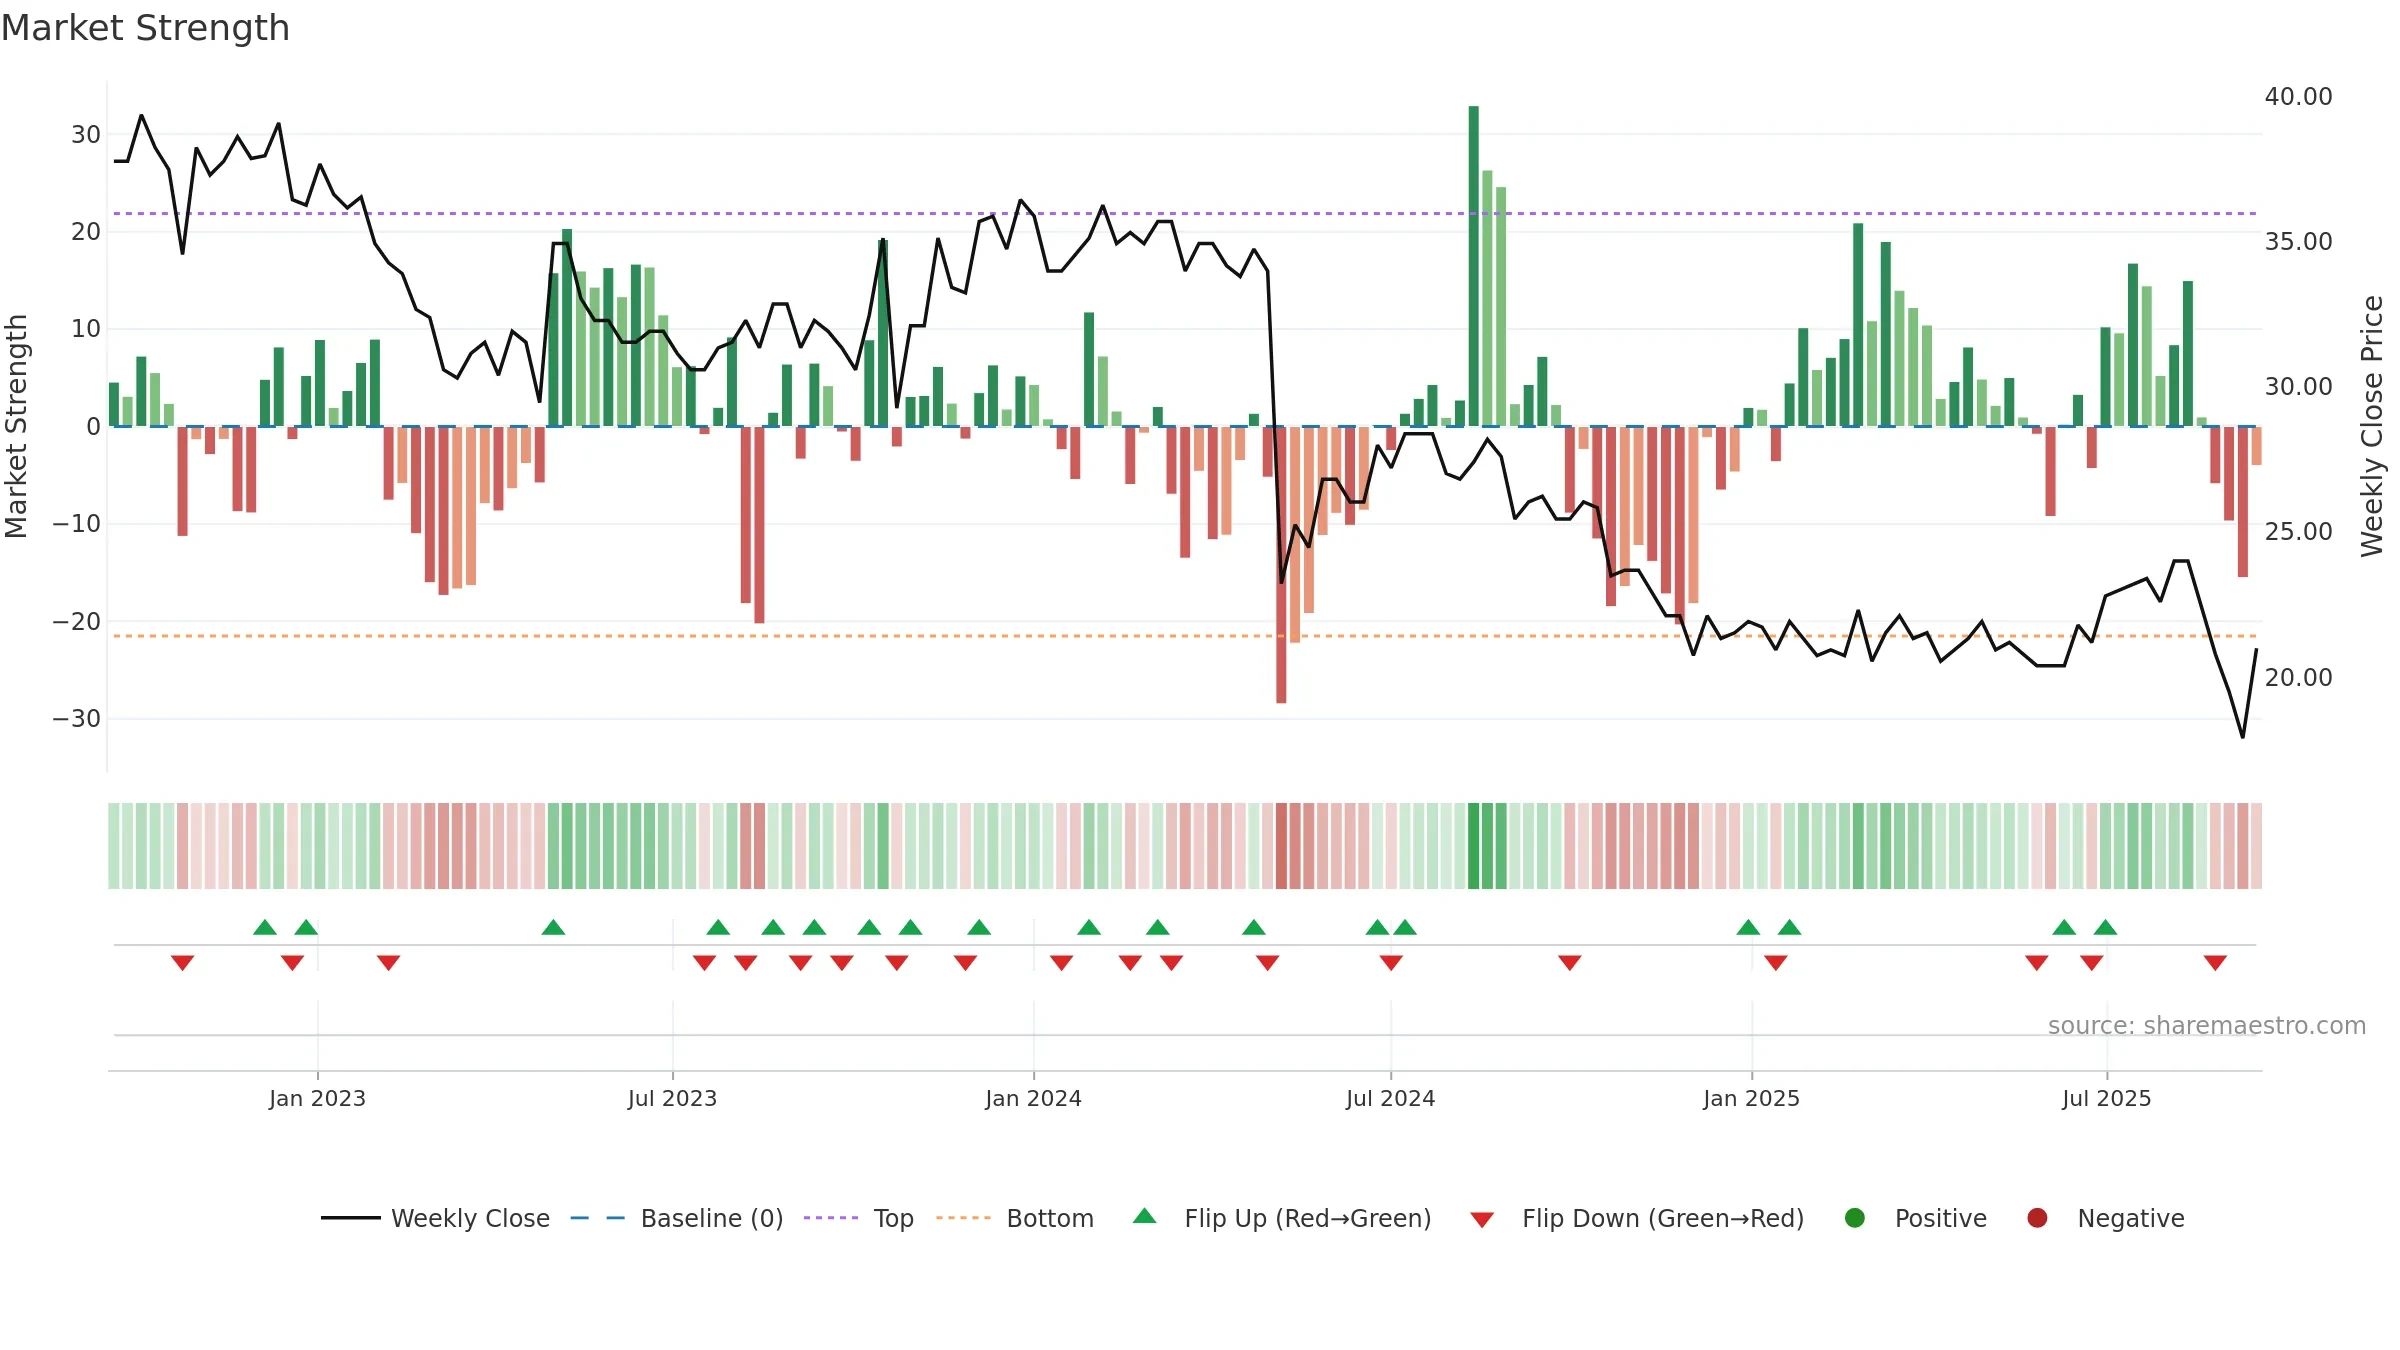Click the last red flip-down marker in 2025
The image size is (2400, 1350).
[x=2215, y=963]
